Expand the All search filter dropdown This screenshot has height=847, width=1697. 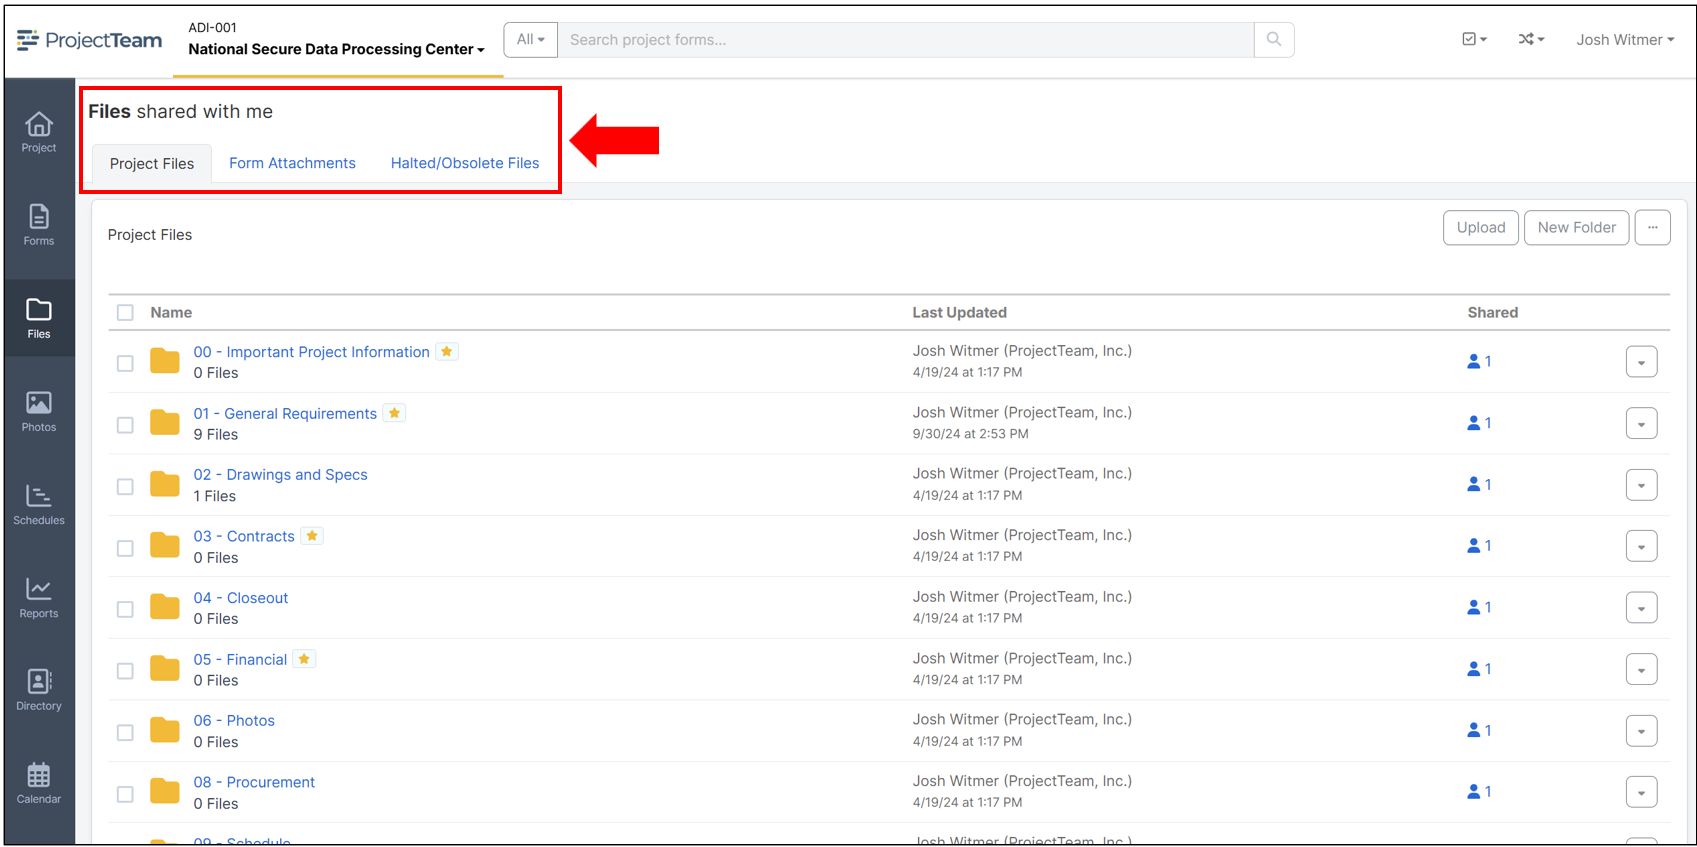tap(530, 40)
